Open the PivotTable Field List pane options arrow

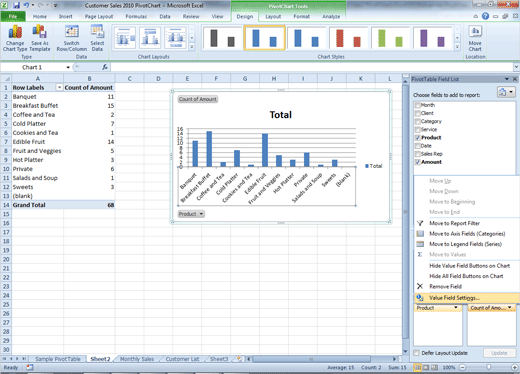(507, 79)
